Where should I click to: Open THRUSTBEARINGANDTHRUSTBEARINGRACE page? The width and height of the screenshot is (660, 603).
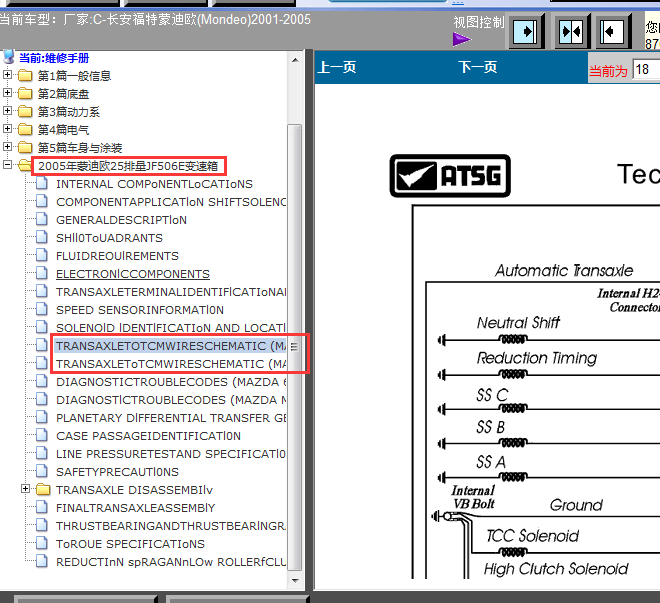pyautogui.click(x=171, y=526)
